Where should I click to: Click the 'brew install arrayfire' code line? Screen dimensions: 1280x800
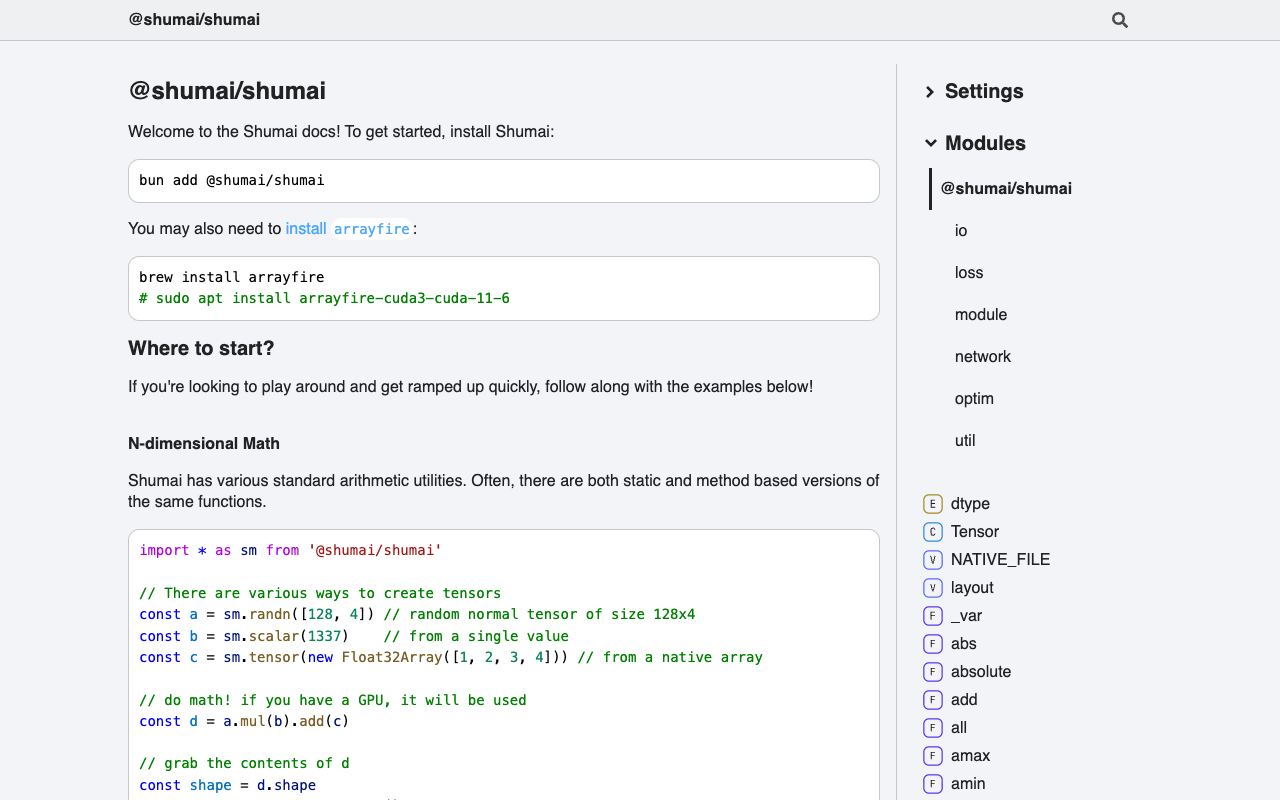[x=232, y=277]
